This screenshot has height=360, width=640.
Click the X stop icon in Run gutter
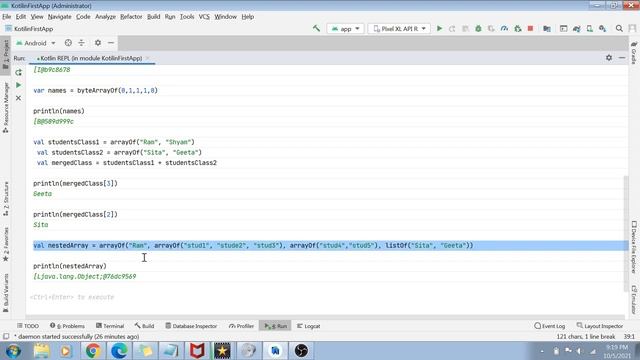(x=18, y=98)
